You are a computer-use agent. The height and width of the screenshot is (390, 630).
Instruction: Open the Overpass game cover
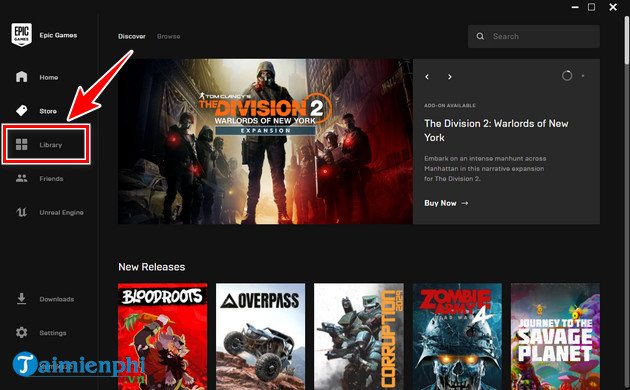click(260, 337)
